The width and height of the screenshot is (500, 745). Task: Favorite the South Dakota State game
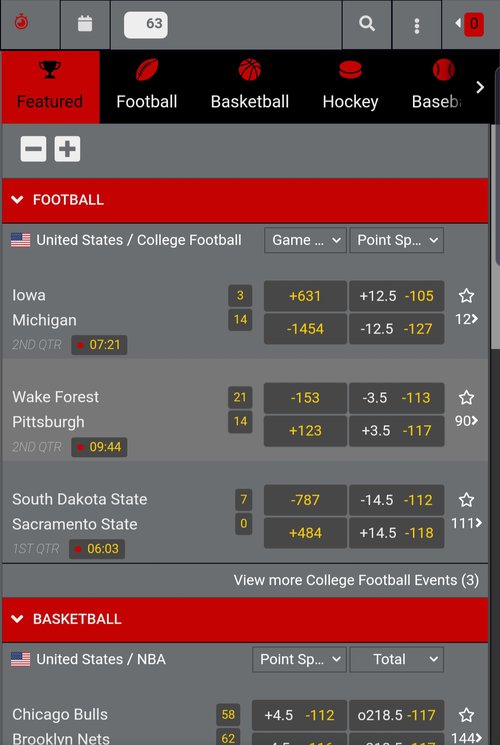[x=466, y=500]
